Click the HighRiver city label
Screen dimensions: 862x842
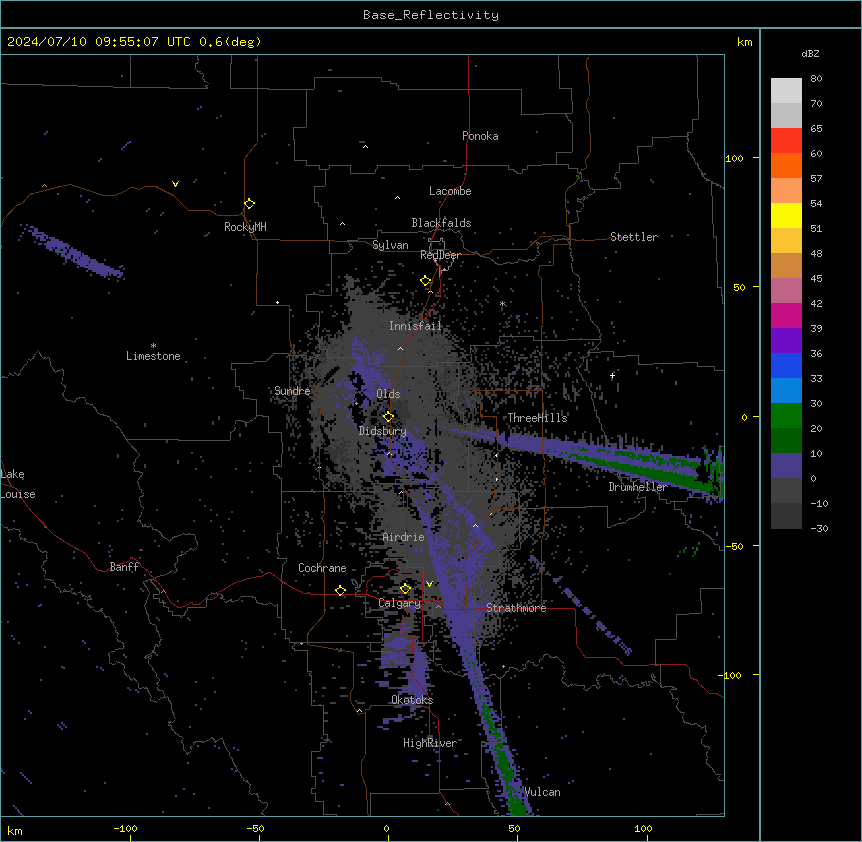pos(430,743)
